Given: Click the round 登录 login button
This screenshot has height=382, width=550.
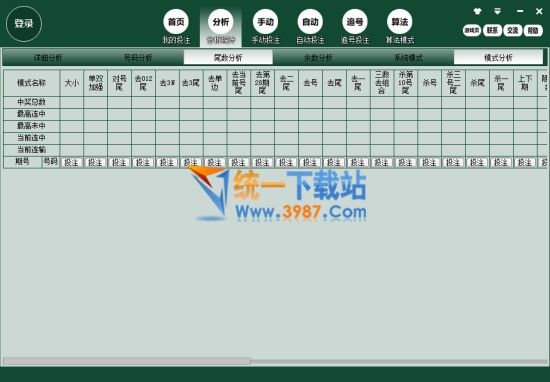Looking at the screenshot, I should [24, 24].
